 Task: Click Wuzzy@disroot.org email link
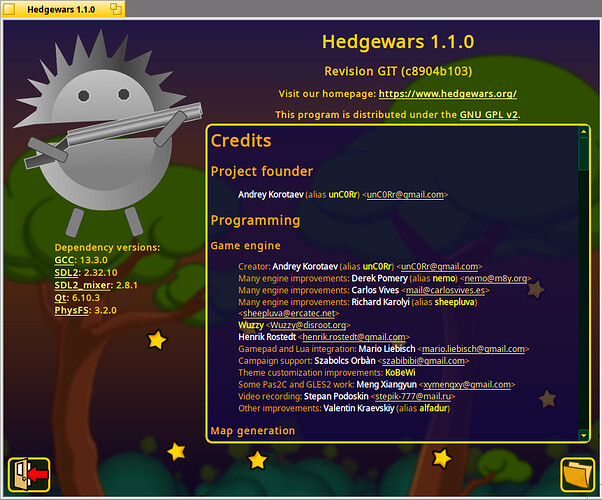tap(308, 325)
